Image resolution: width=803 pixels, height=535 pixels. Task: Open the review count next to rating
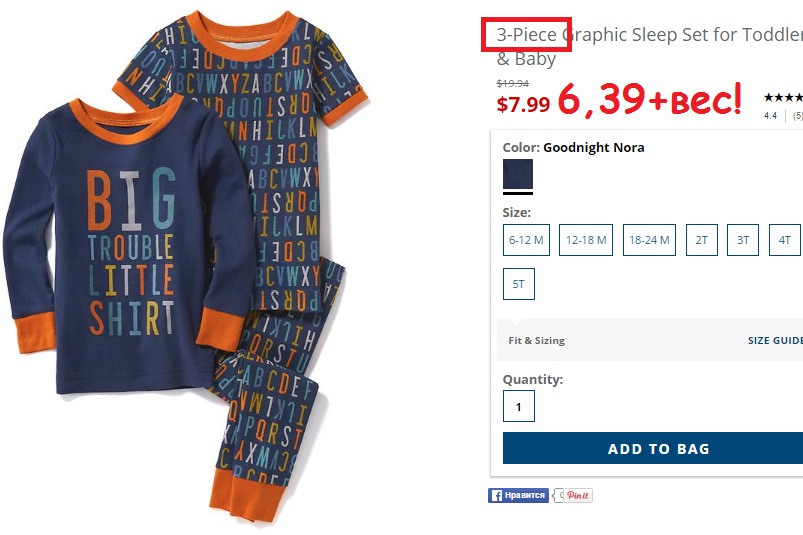pos(798,116)
